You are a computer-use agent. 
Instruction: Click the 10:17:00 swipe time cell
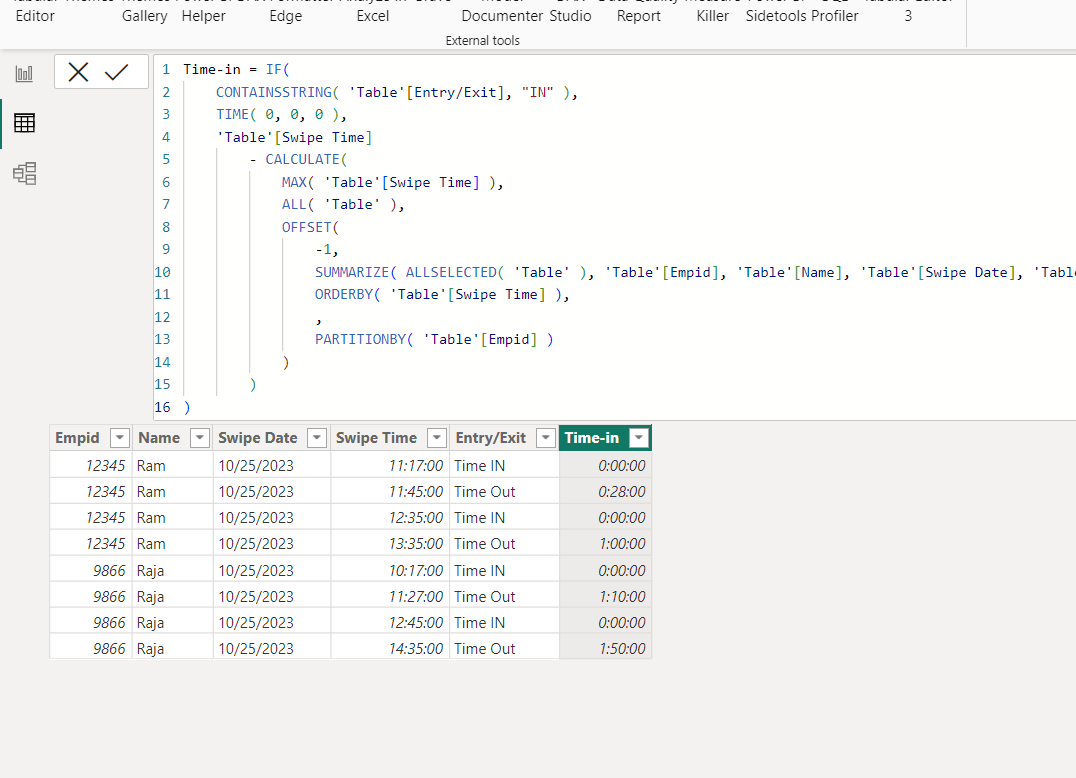click(x=390, y=570)
